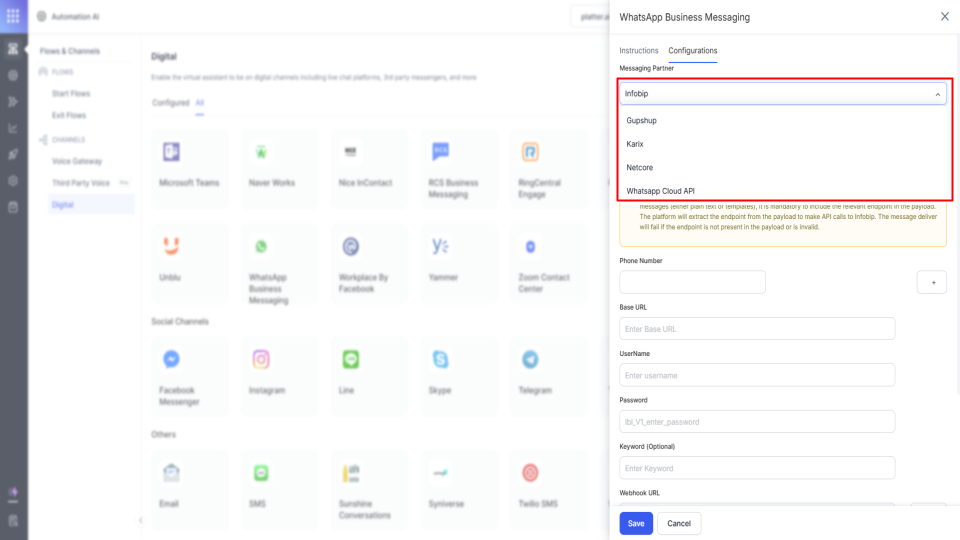Open the Twilio SMS channel icon

530,472
